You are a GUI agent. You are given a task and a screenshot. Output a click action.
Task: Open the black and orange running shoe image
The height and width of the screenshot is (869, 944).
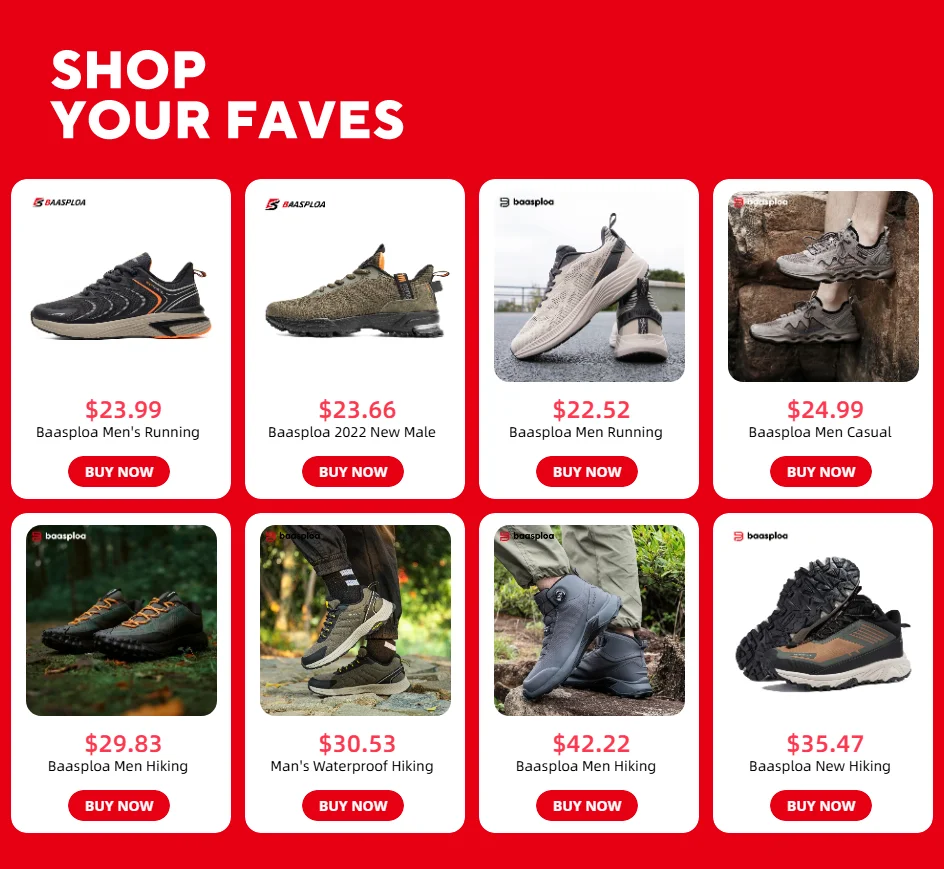[x=121, y=296]
